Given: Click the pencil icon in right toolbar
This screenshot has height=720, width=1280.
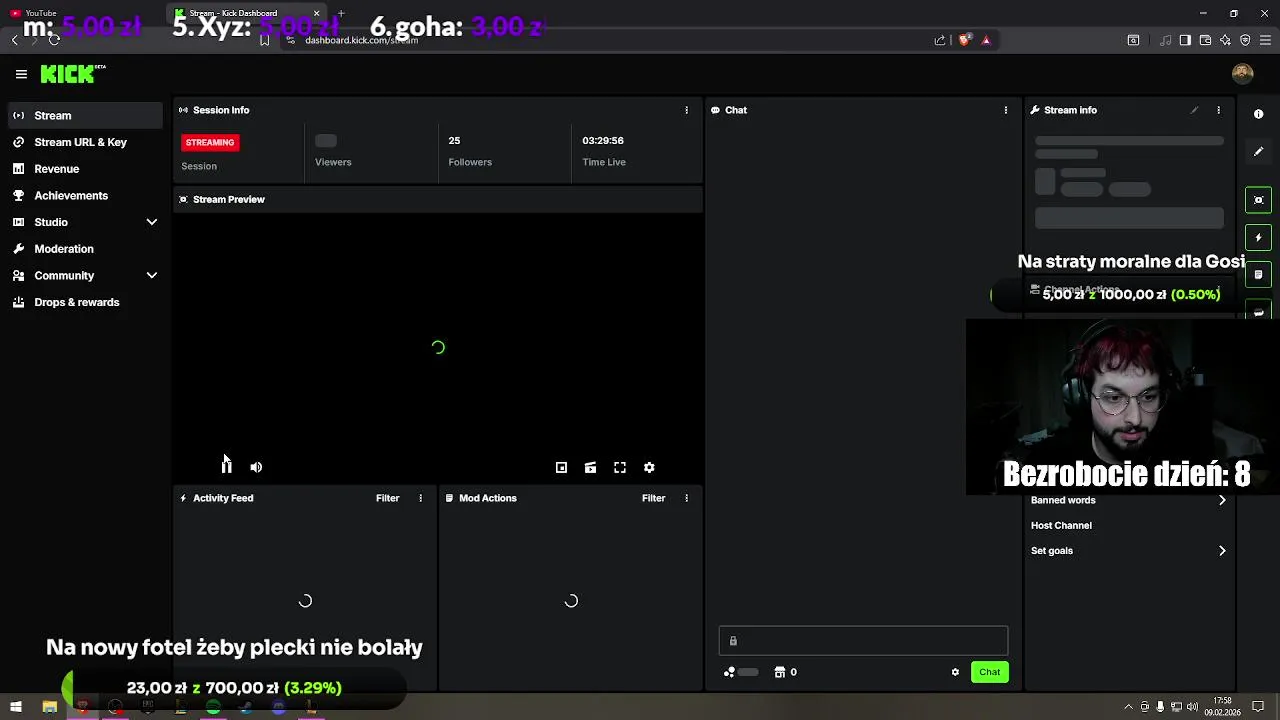Looking at the screenshot, I should click(x=1258, y=151).
